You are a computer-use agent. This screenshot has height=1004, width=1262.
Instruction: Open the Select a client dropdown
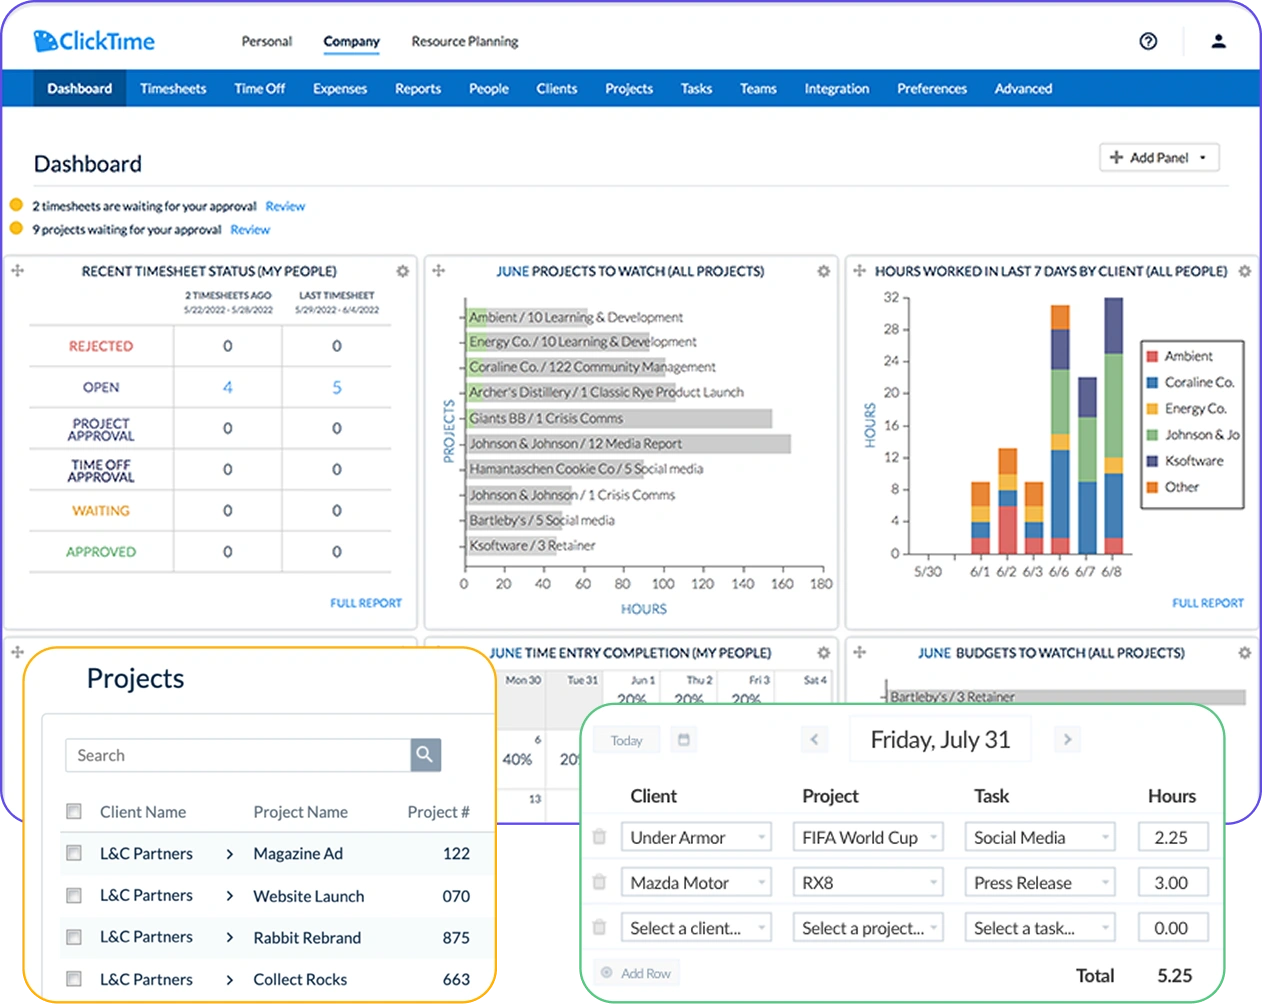point(696,927)
